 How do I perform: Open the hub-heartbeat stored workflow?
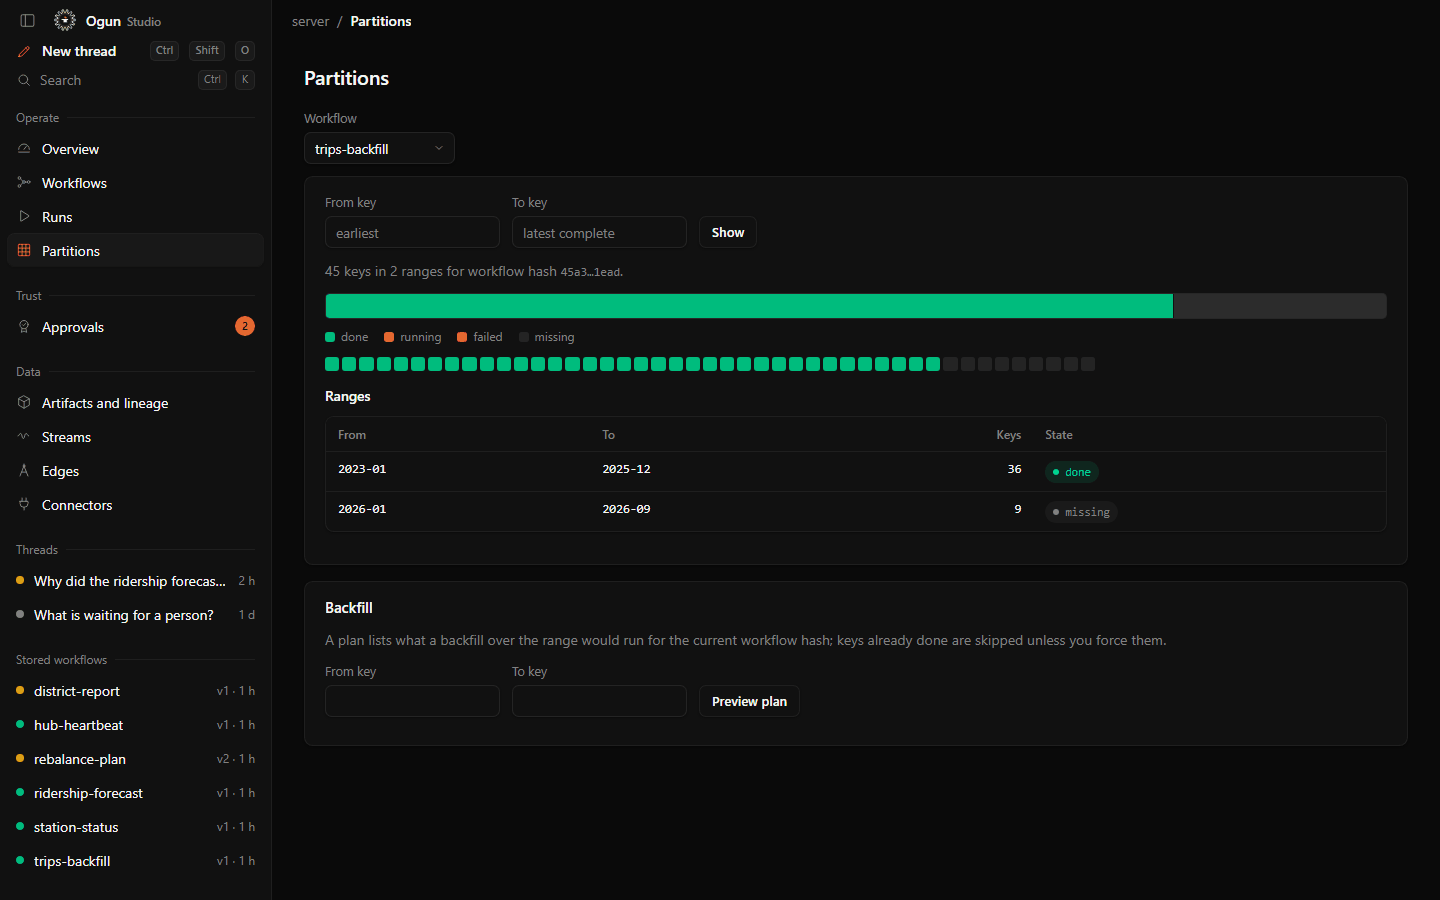point(135,725)
